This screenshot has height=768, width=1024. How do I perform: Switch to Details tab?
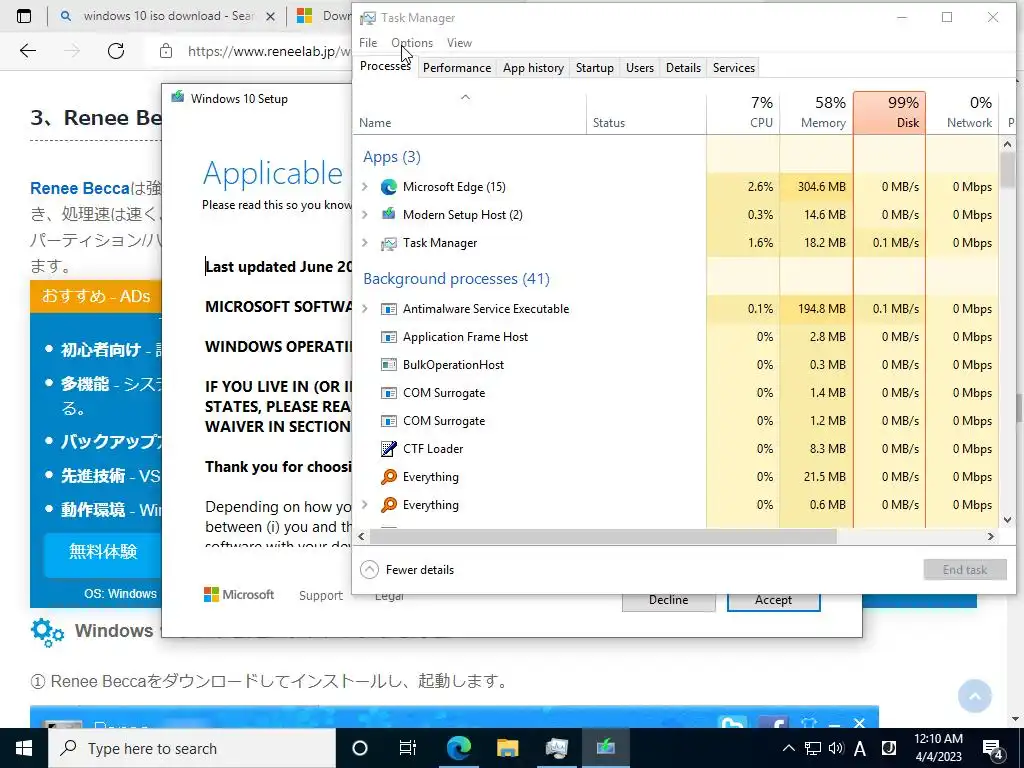[683, 68]
